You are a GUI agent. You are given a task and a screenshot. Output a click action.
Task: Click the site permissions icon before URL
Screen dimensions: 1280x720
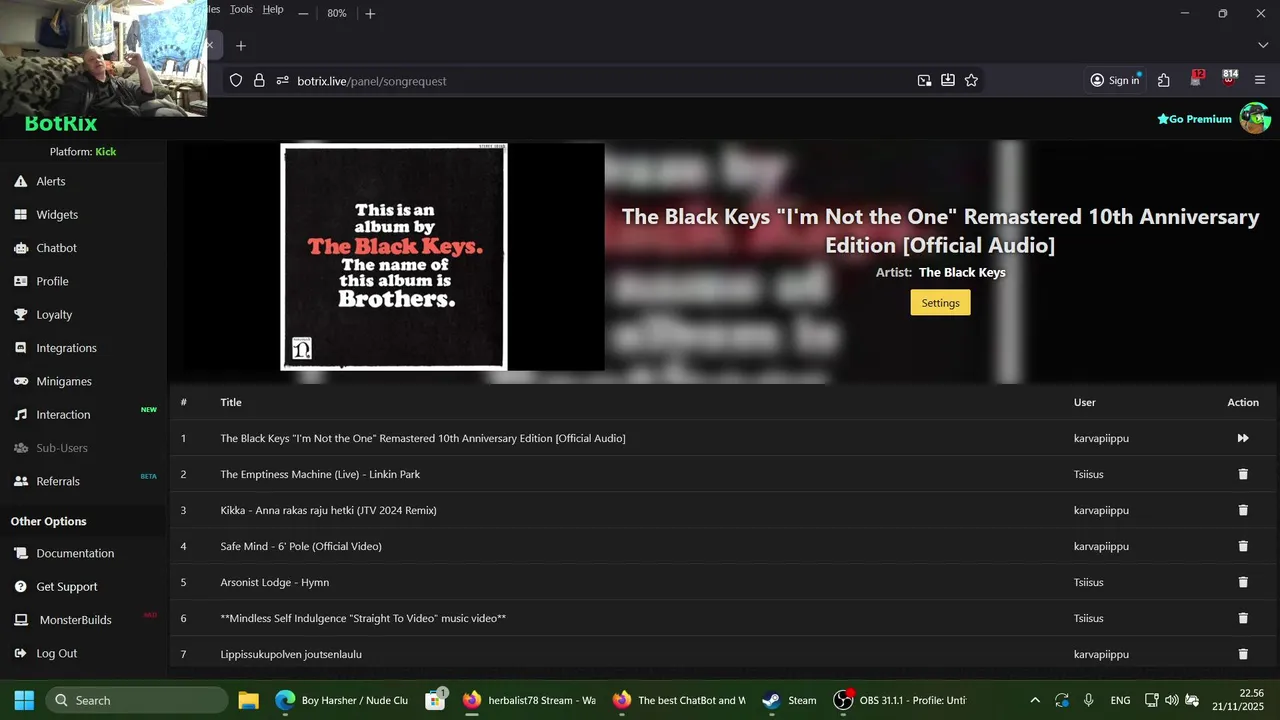(x=282, y=80)
